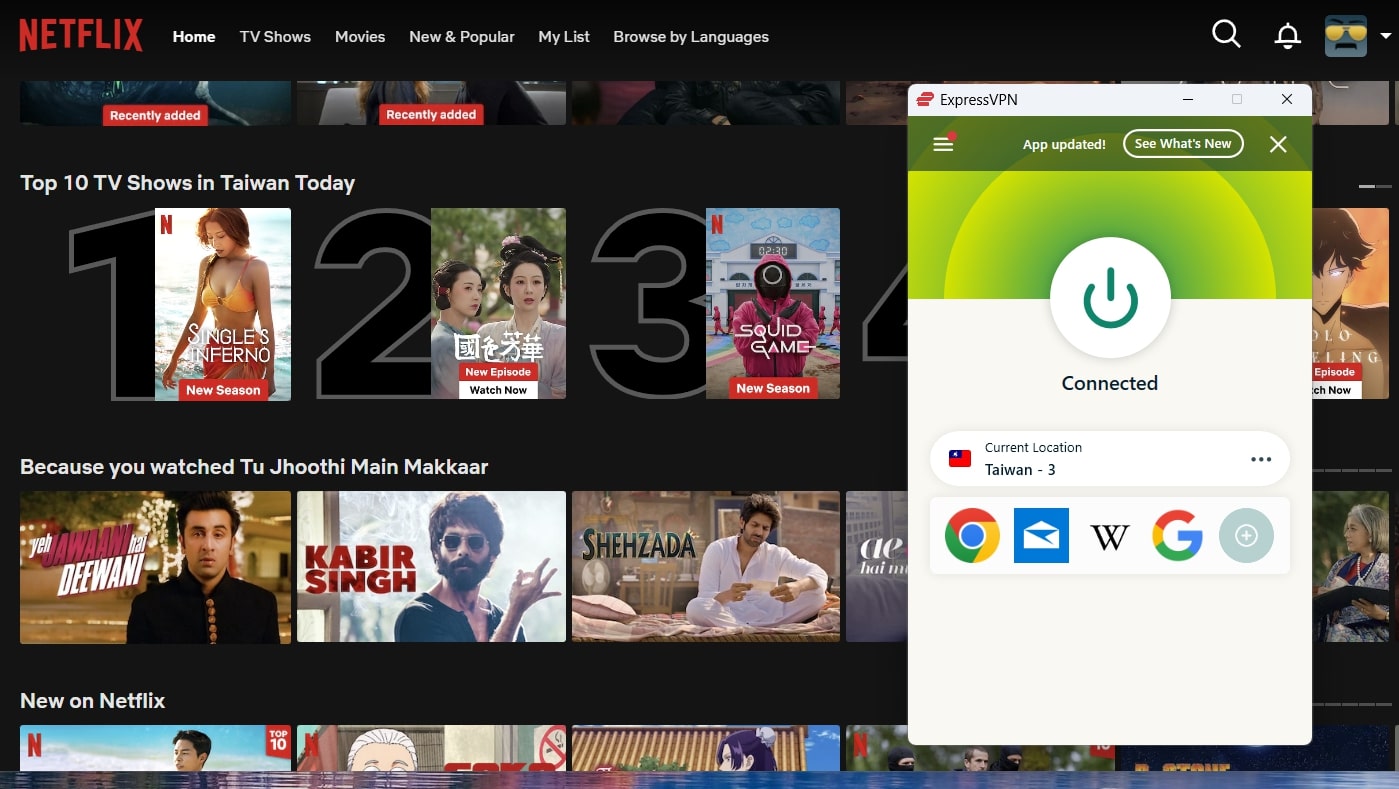
Task: Click the Netflix logo to return home
Action: (80, 34)
